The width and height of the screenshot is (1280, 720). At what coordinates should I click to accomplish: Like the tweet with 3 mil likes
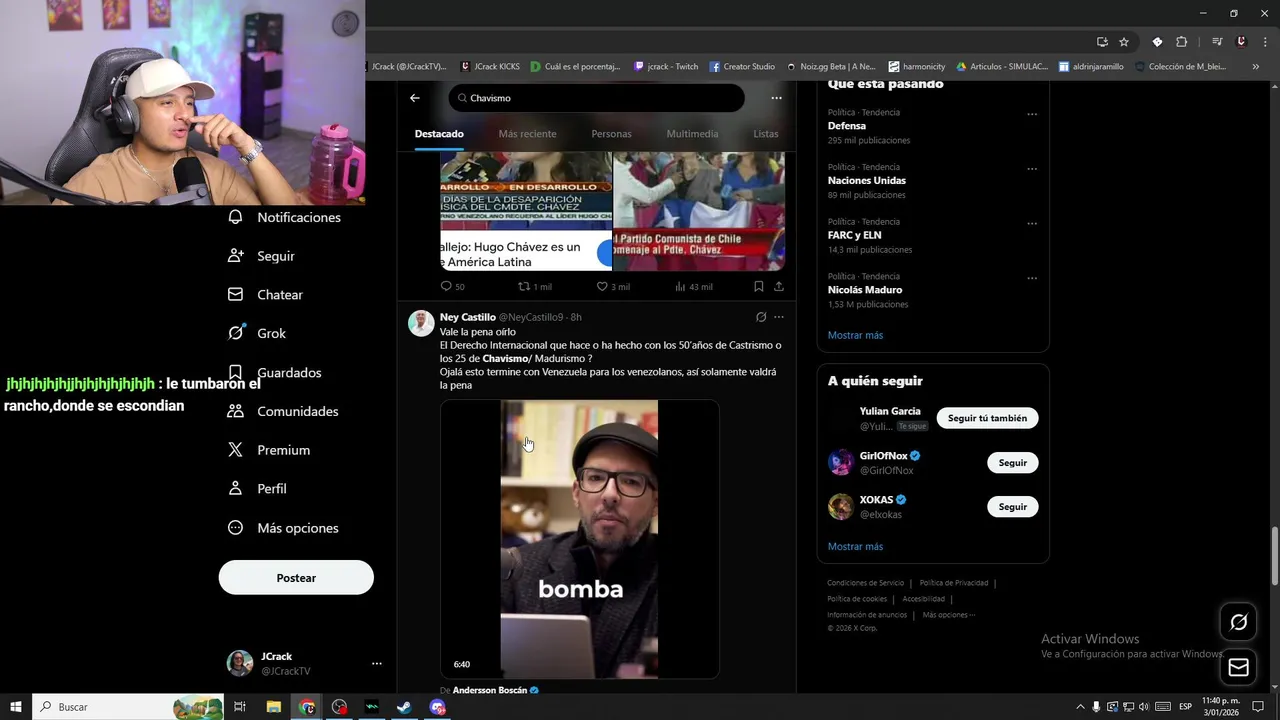613,286
